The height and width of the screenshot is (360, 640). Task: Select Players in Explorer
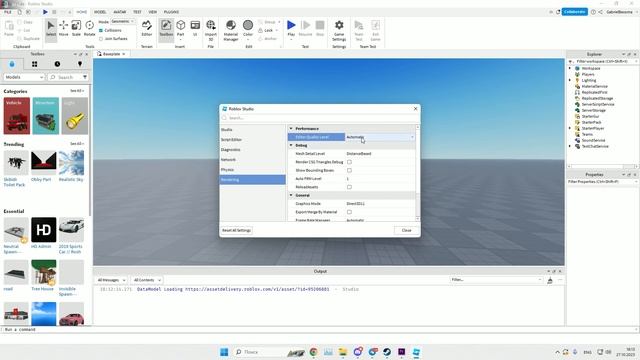[x=588, y=74]
